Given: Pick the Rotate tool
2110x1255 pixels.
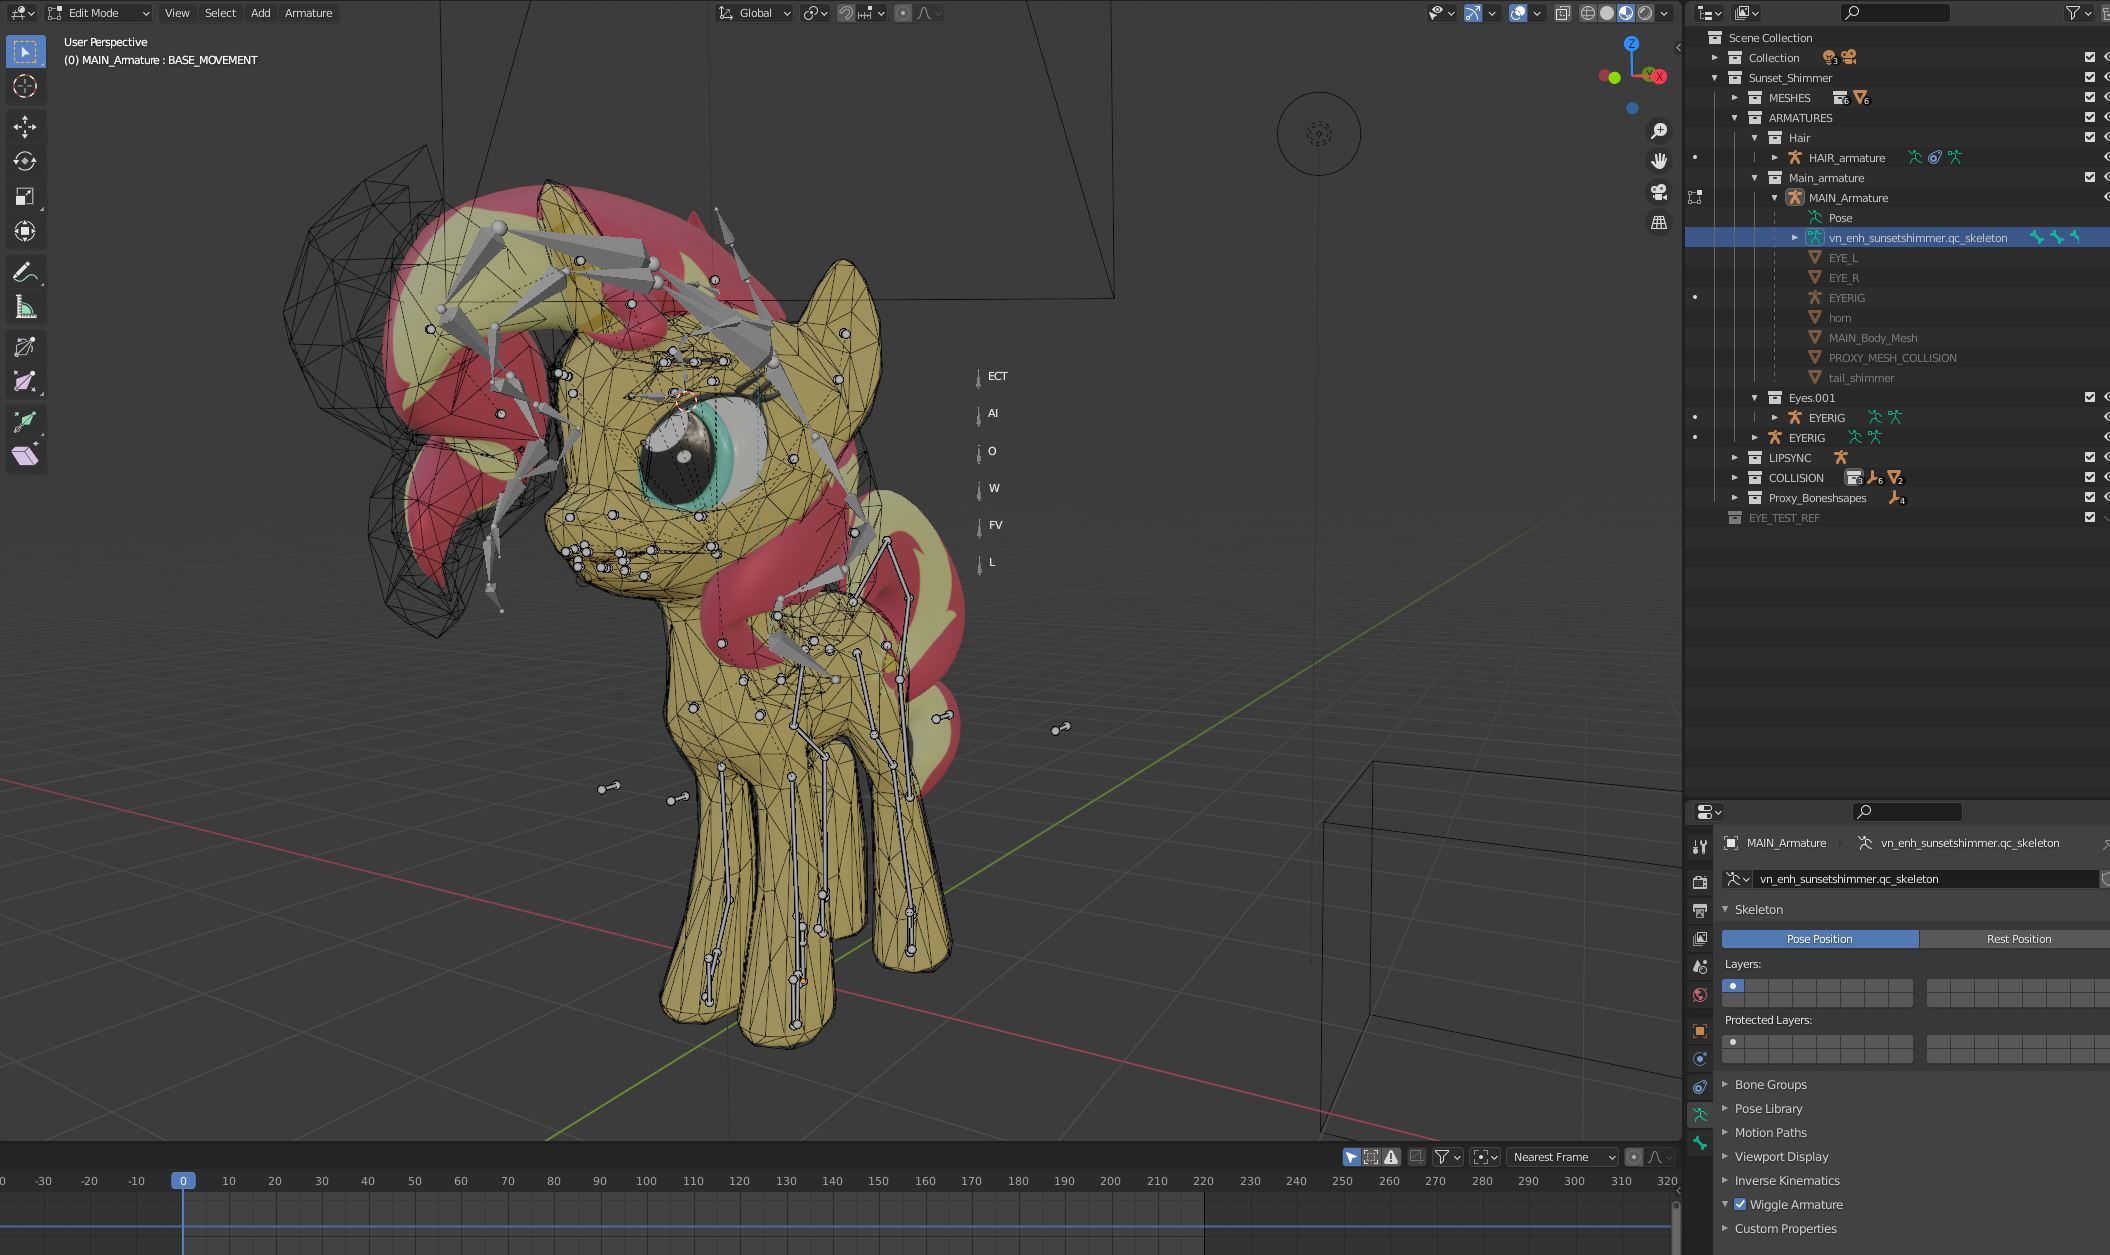Looking at the screenshot, I should pyautogui.click(x=25, y=161).
